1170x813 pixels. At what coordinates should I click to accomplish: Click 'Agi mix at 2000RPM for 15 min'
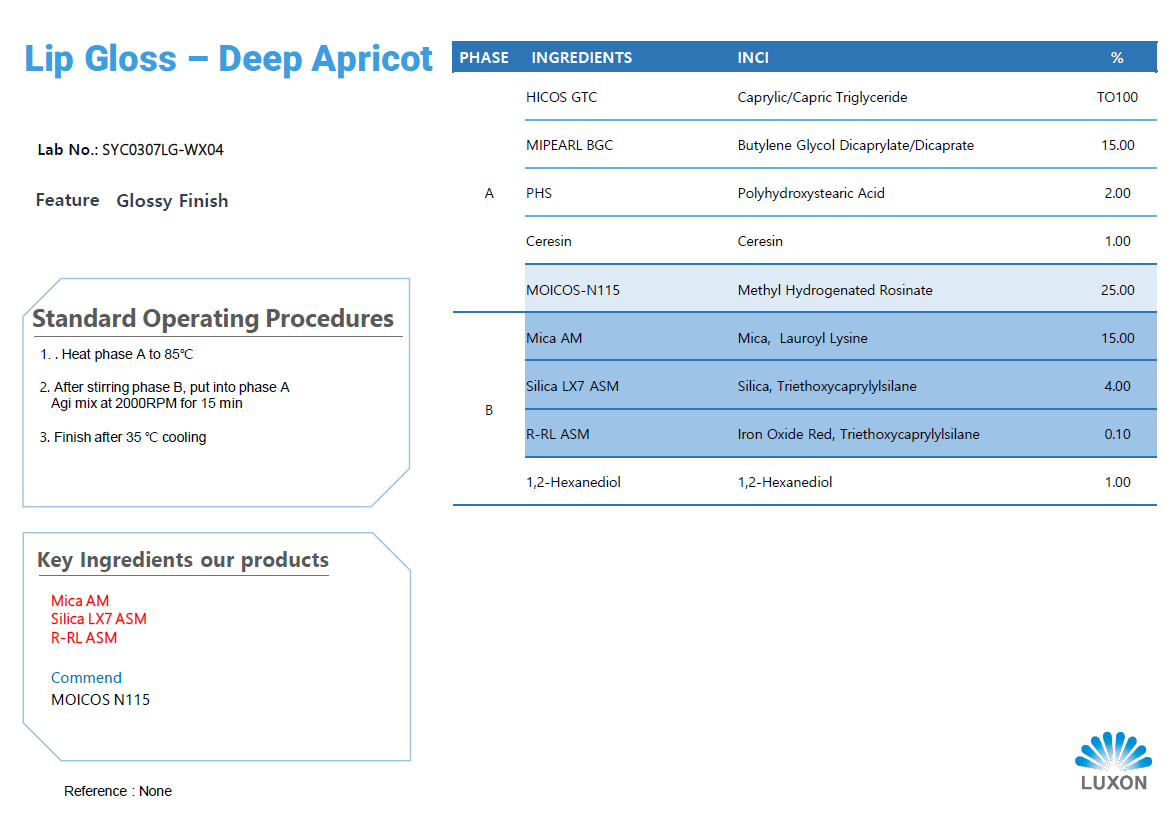point(147,404)
